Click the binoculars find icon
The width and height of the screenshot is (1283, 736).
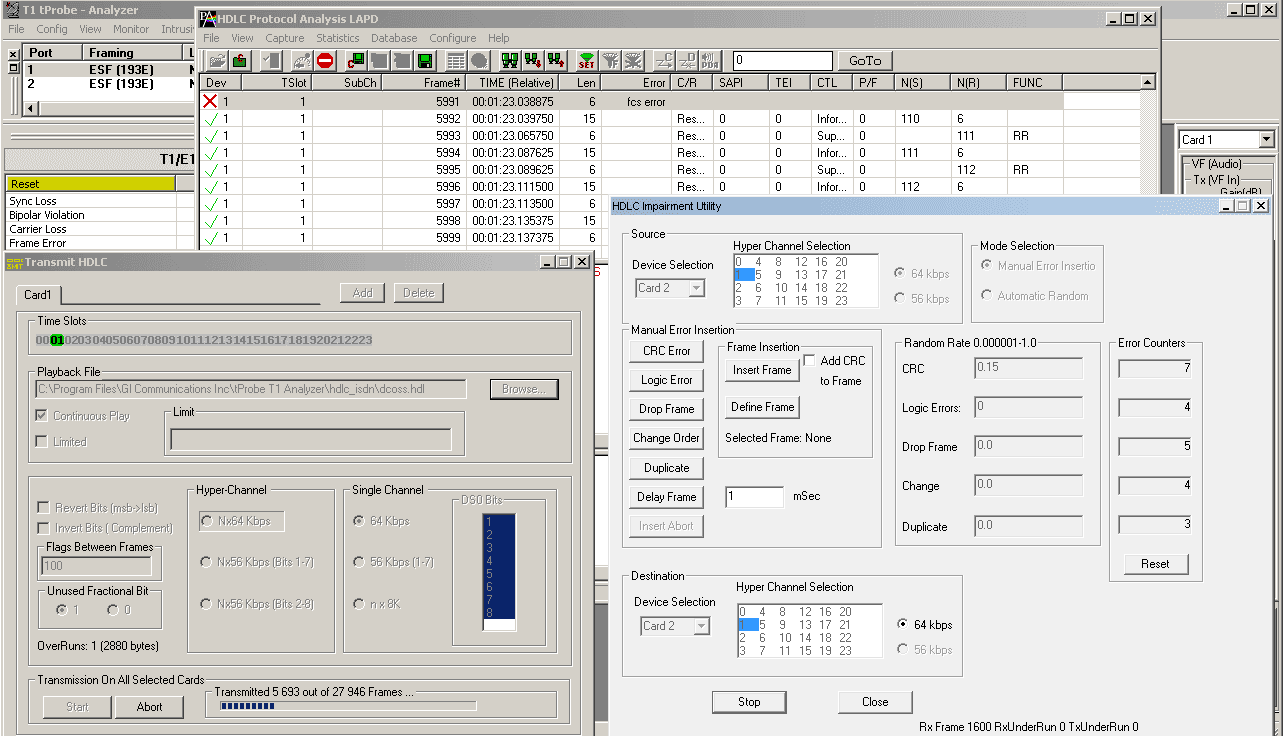pyautogui.click(x=510, y=61)
